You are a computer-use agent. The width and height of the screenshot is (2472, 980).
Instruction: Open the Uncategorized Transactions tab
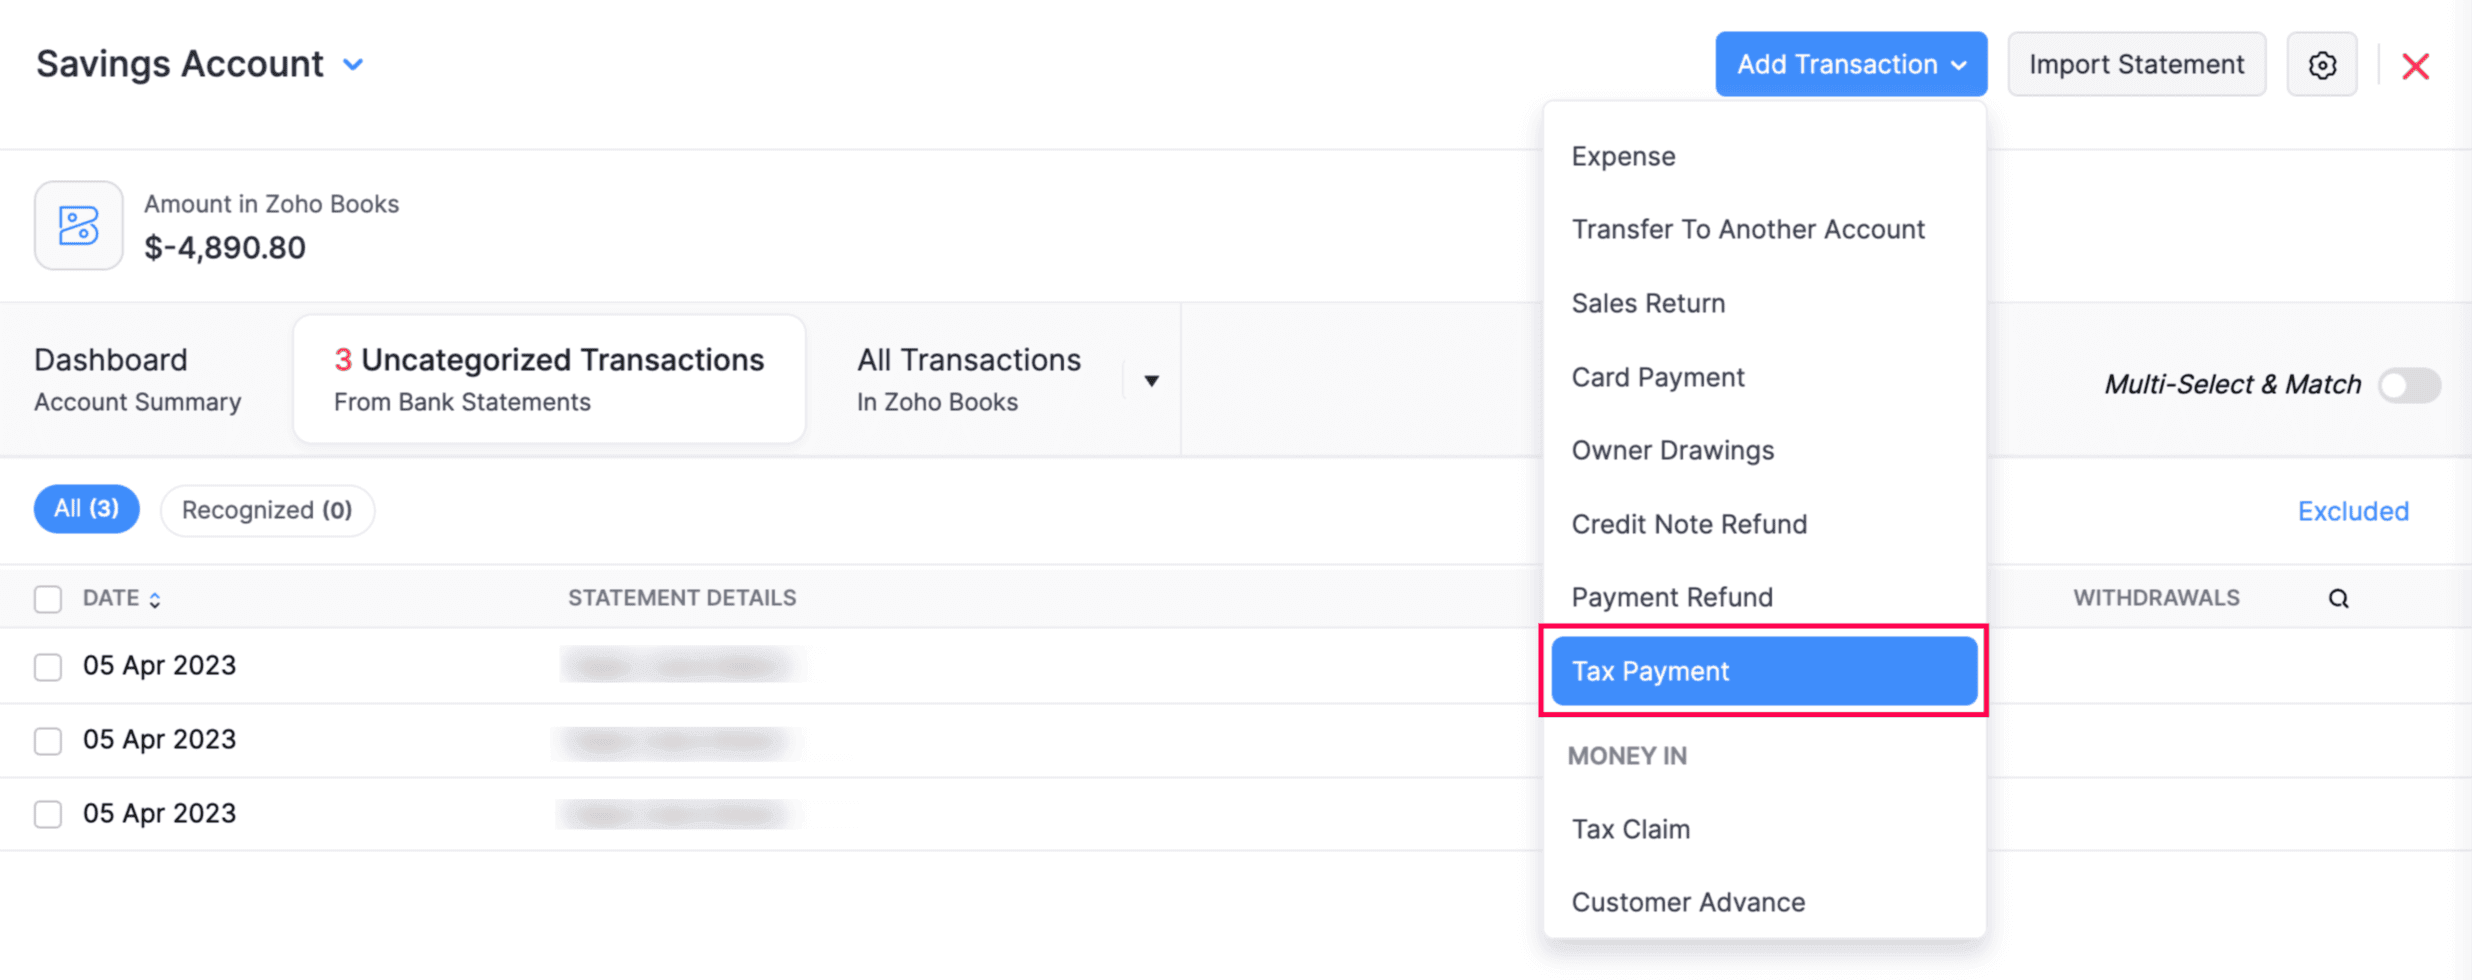coord(549,378)
